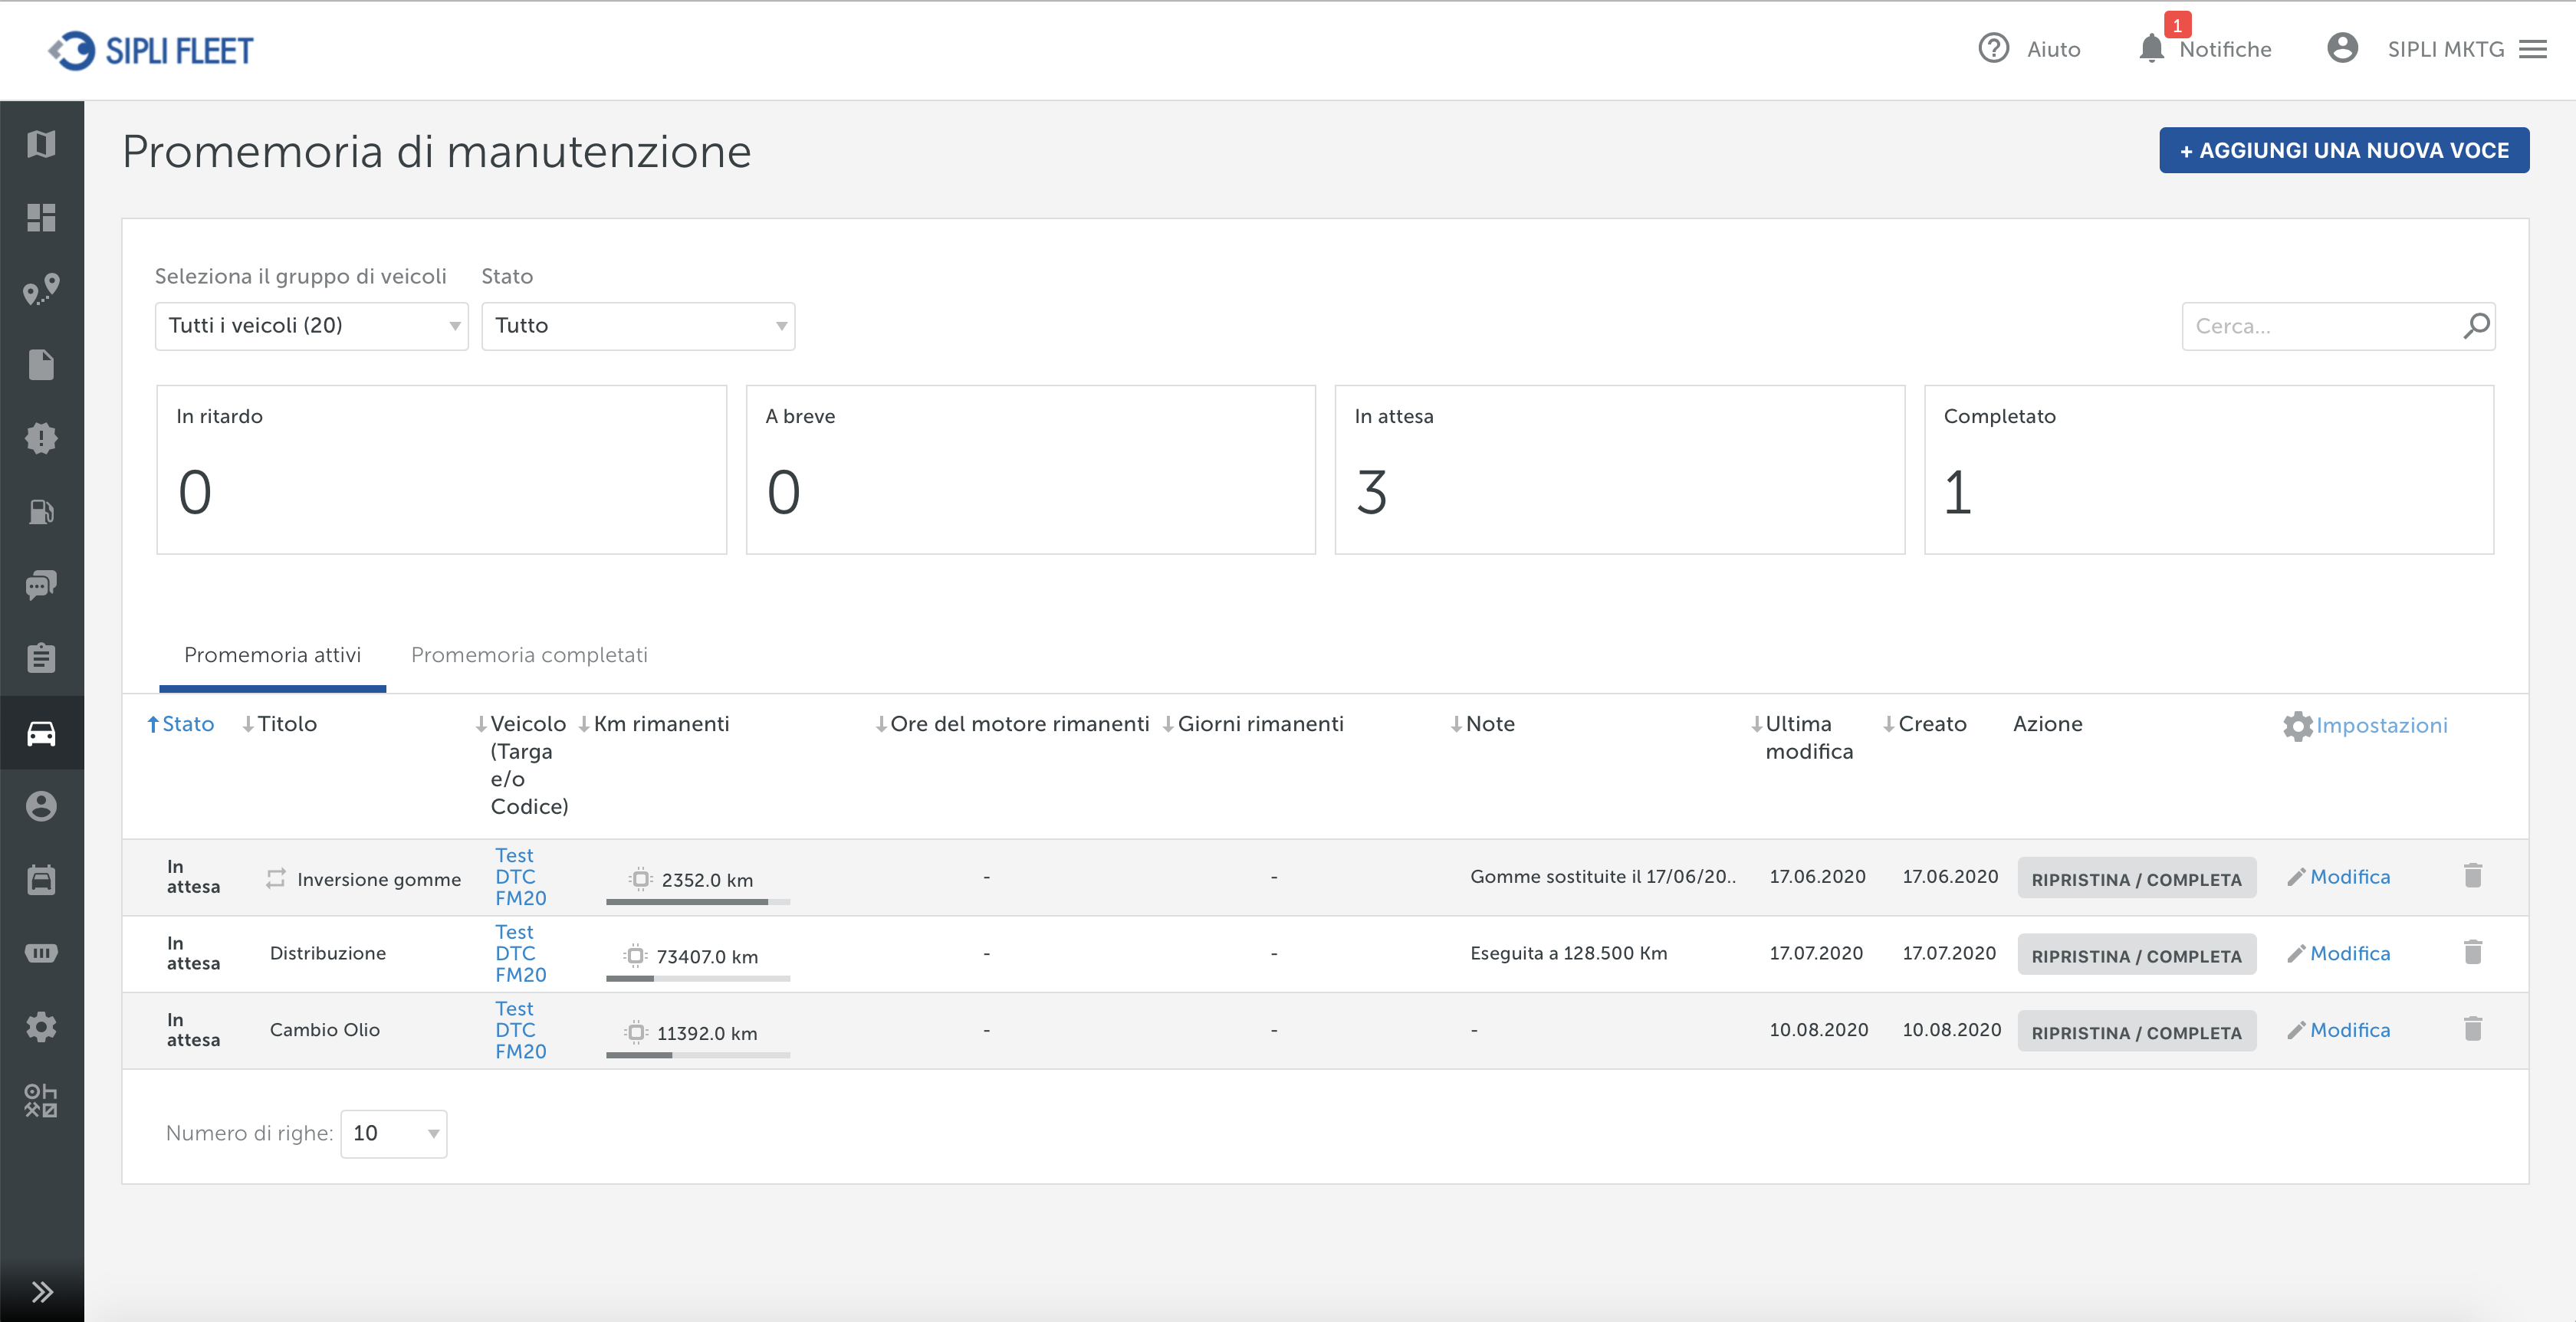Open the dashboard sidebar icon
The width and height of the screenshot is (2576, 1322).
[41, 217]
